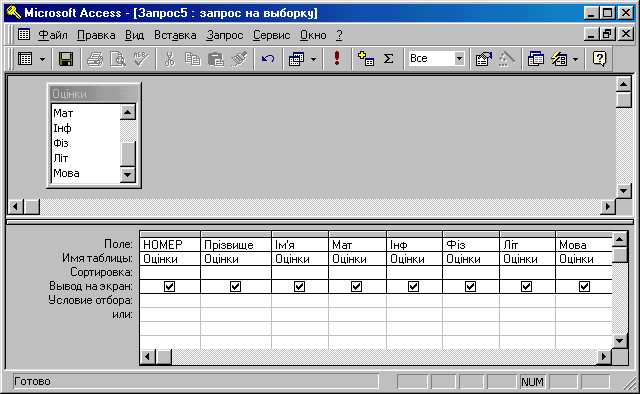Image resolution: width=640 pixels, height=394 pixels.
Task: Click the Show Table icon
Action: [x=366, y=59]
